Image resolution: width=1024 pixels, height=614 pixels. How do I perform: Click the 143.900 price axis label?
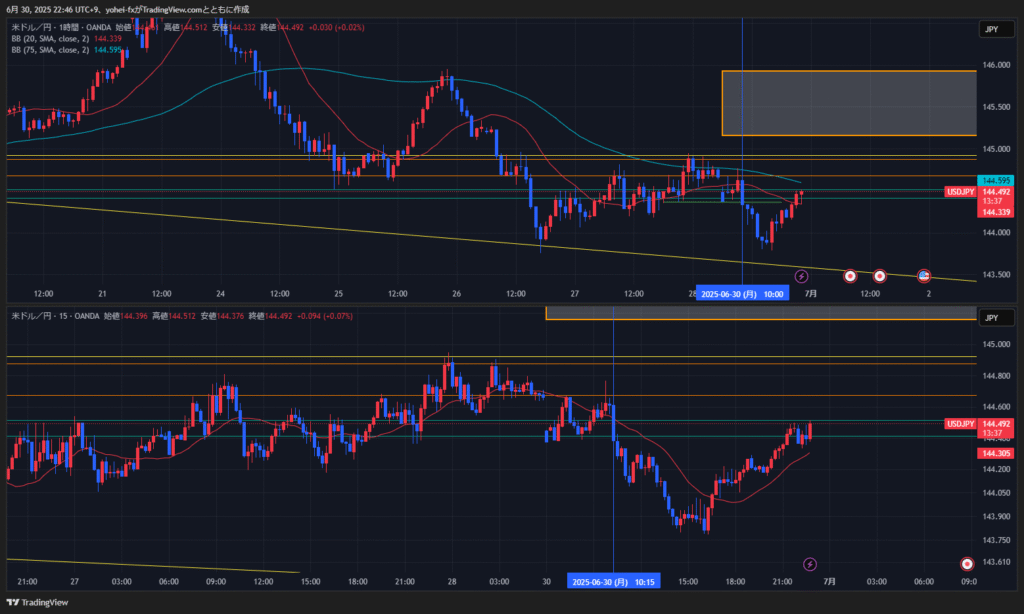(996, 517)
